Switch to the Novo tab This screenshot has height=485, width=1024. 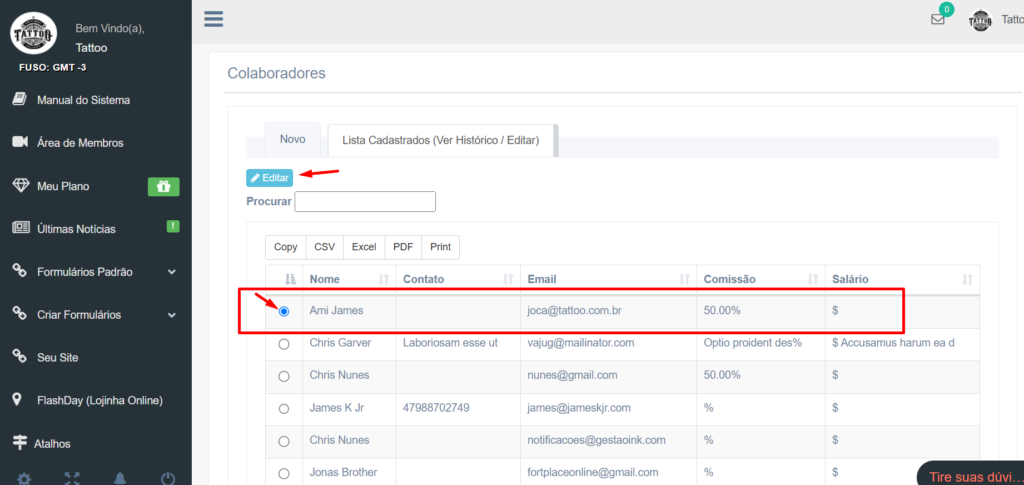pyautogui.click(x=293, y=140)
